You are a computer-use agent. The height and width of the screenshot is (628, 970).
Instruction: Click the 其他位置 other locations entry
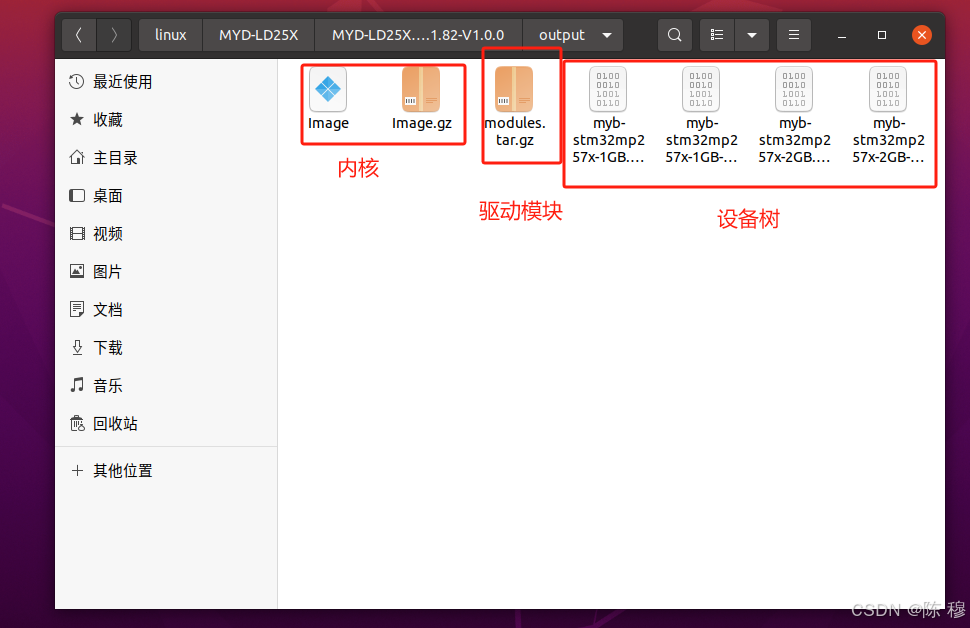pos(123,470)
